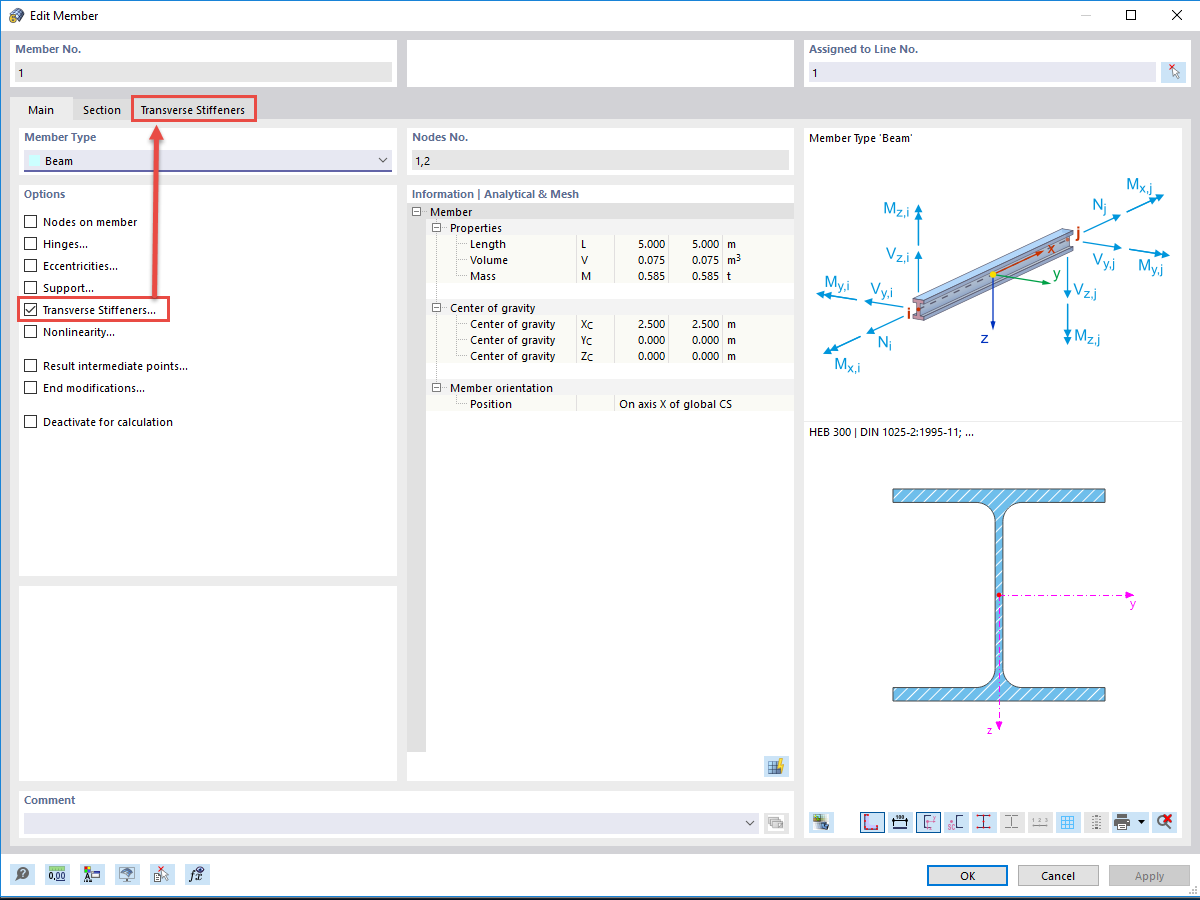Click the Center of gravity Zc row
1200x900 pixels.
609,356
